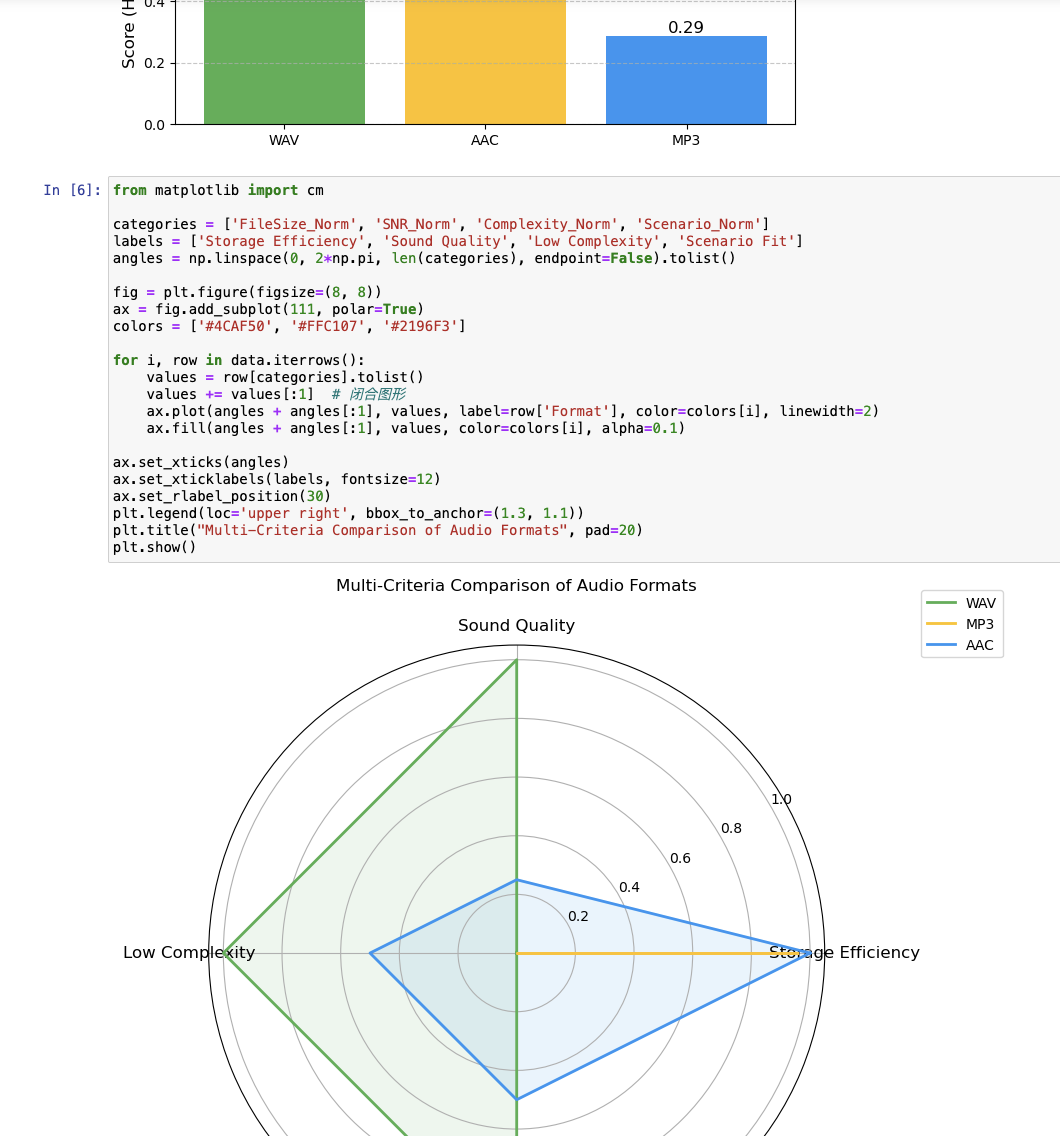Viewport: 1060px width, 1136px height.
Task: Click the AAC entry in the radar legend
Action: point(960,645)
